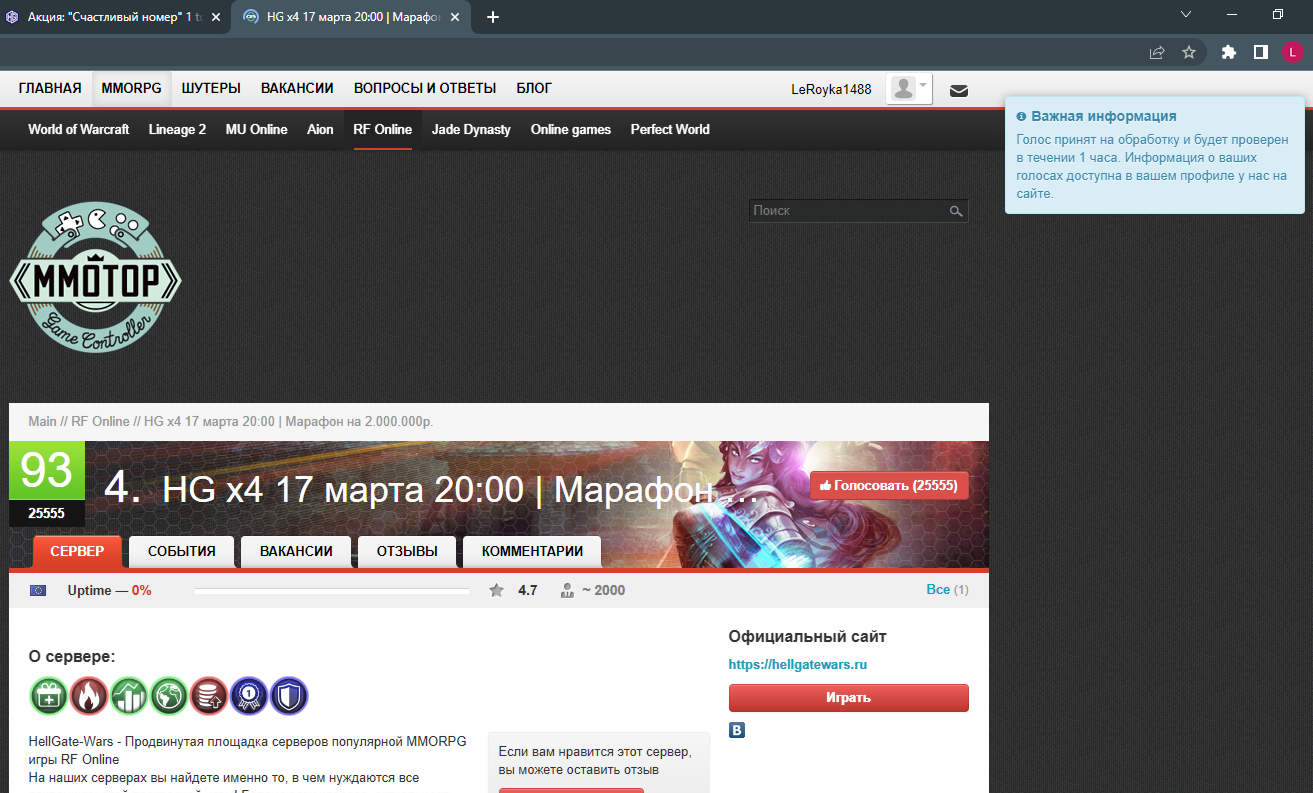Click the shield server feature badge
Viewport: 1313px width, 793px height.
[x=289, y=696]
